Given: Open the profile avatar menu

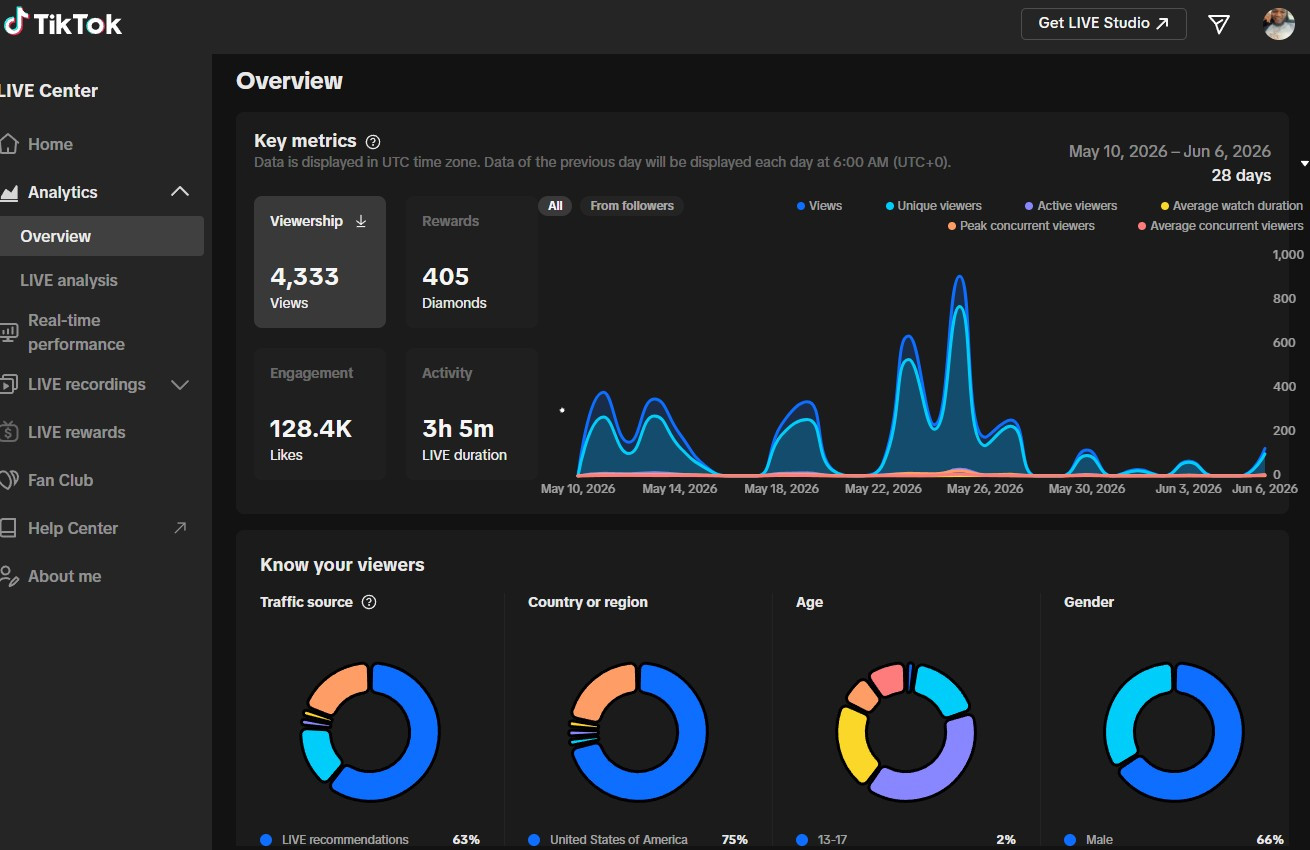Looking at the screenshot, I should coord(1279,24).
